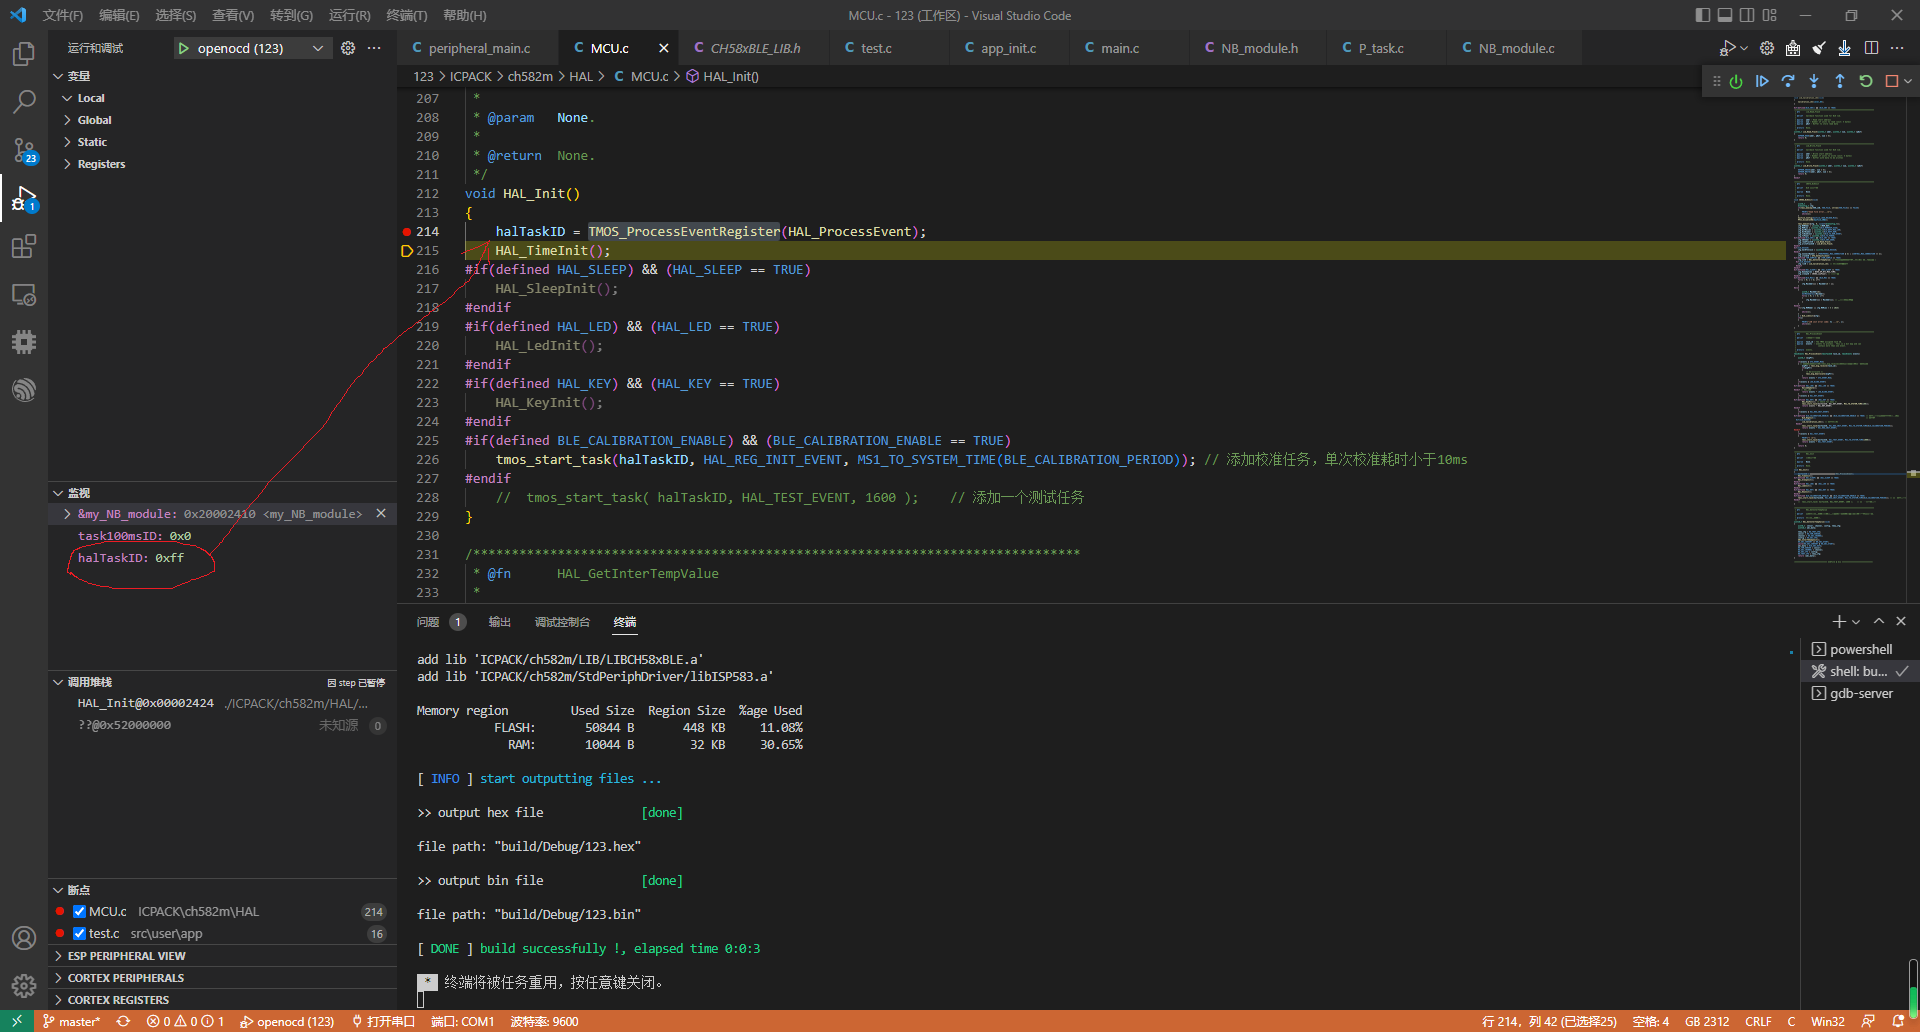Click debug Continue button in debug toolbar
This screenshot has width=1920, height=1032.
click(x=1762, y=81)
